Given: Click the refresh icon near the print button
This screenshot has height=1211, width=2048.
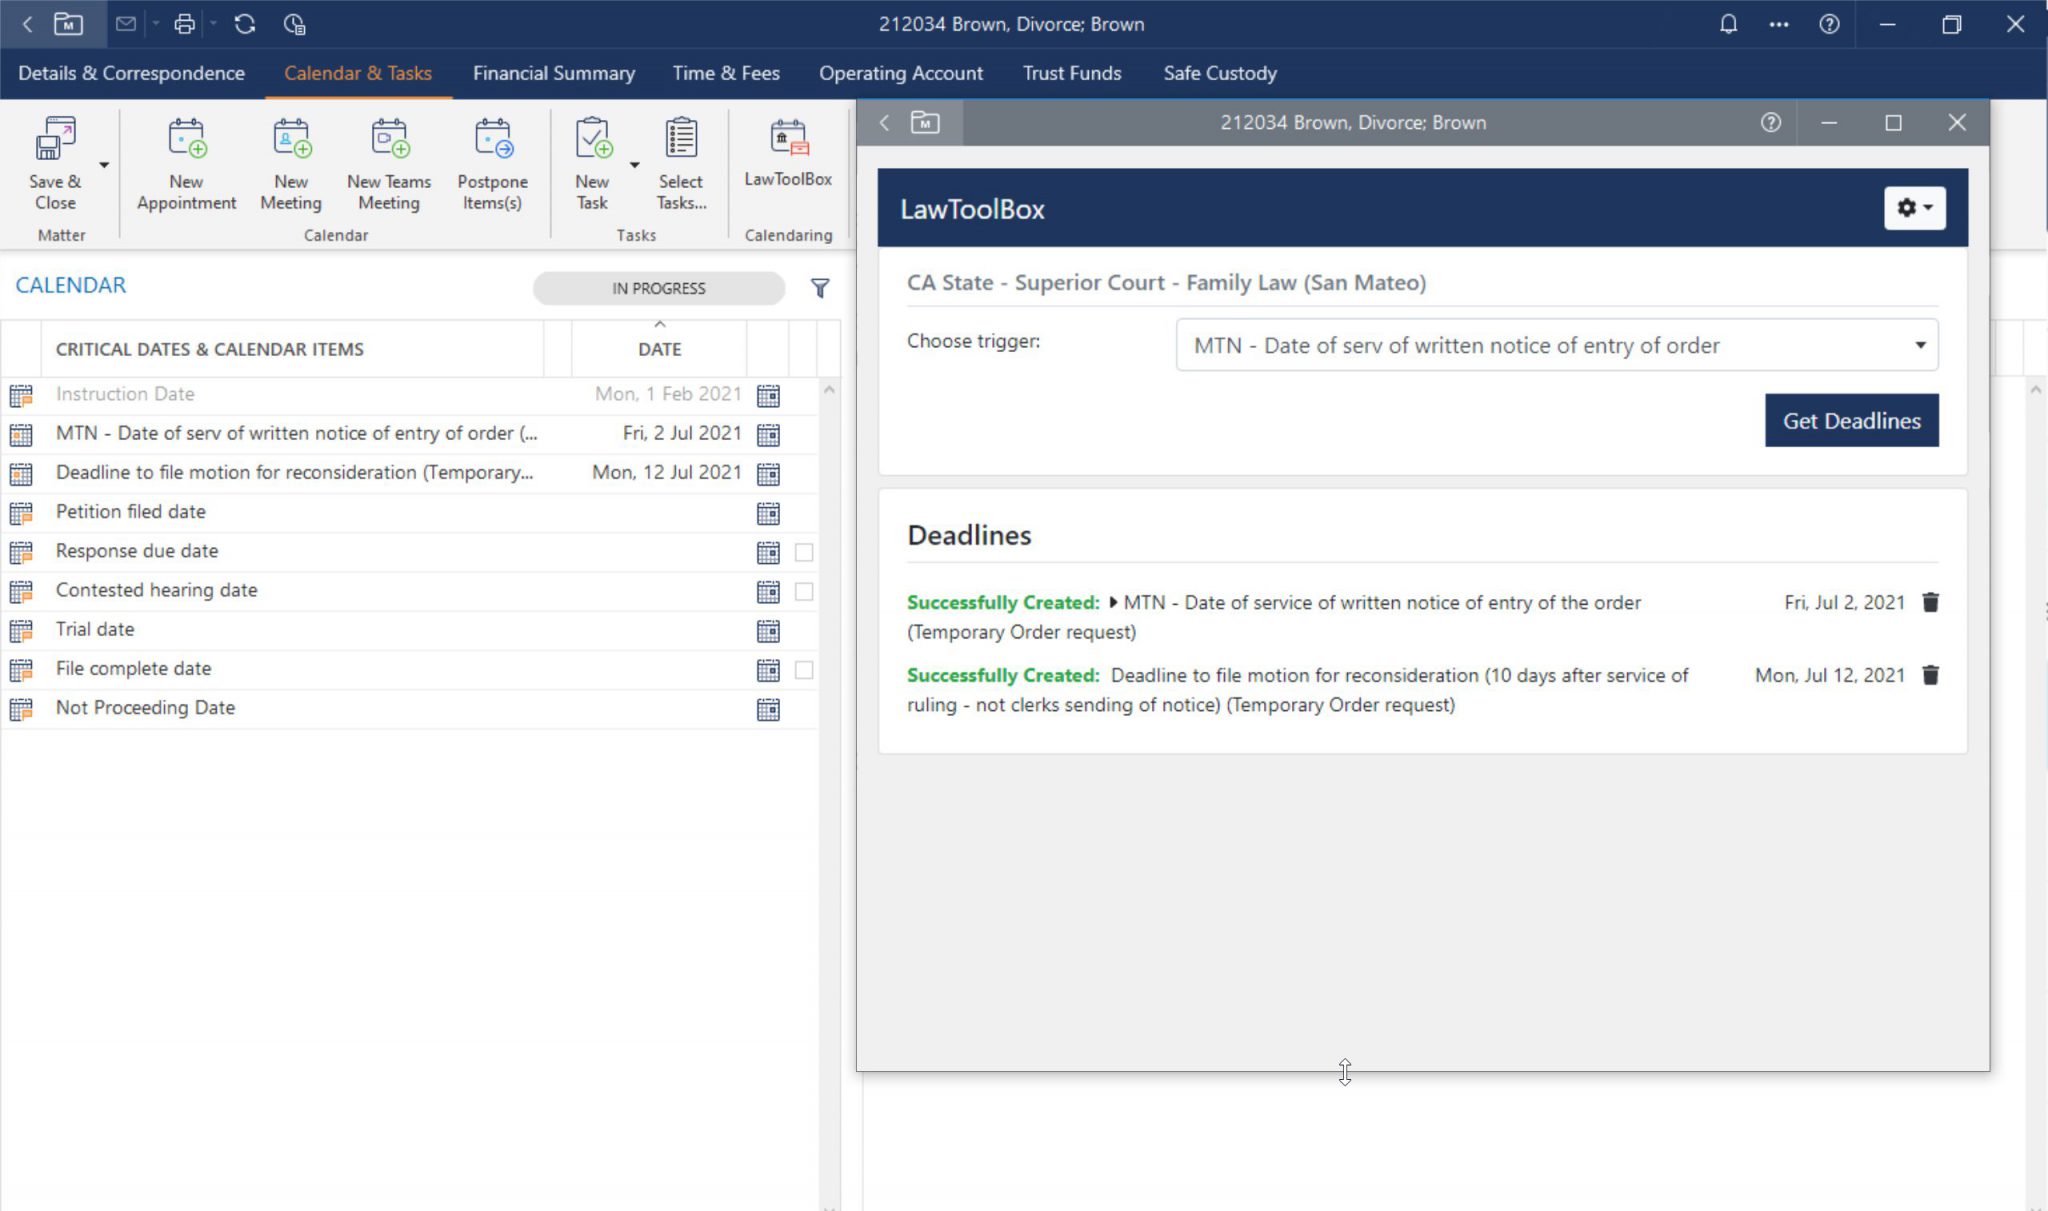Looking at the screenshot, I should pos(246,23).
